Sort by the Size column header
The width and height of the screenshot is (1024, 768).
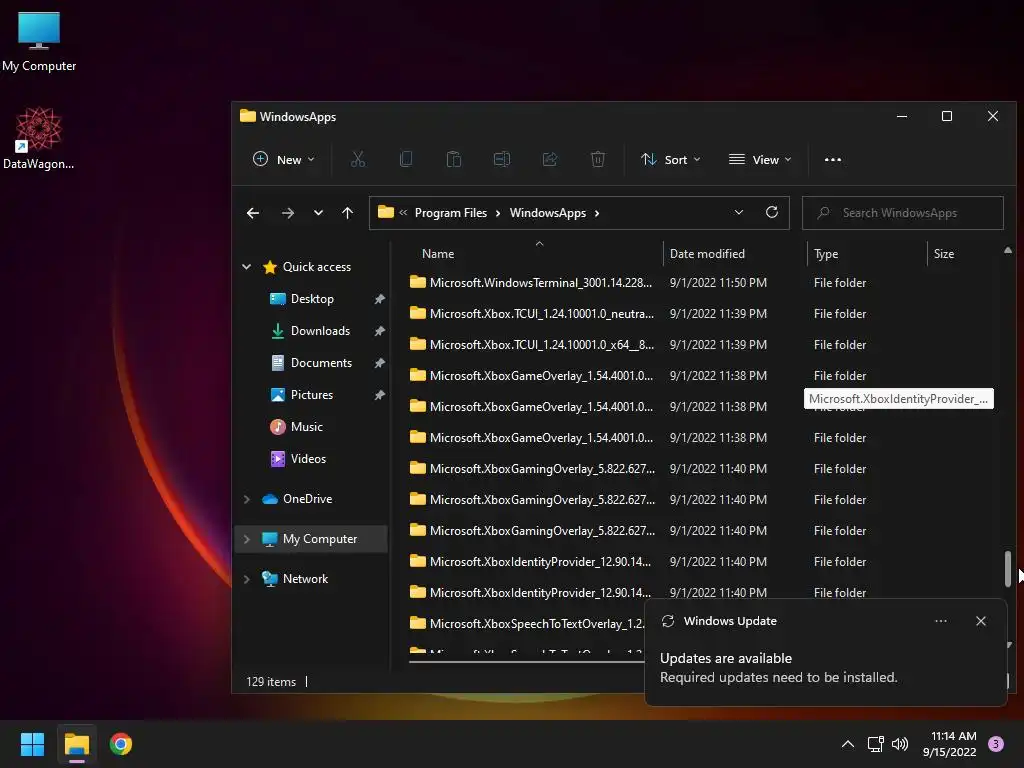[x=944, y=253]
